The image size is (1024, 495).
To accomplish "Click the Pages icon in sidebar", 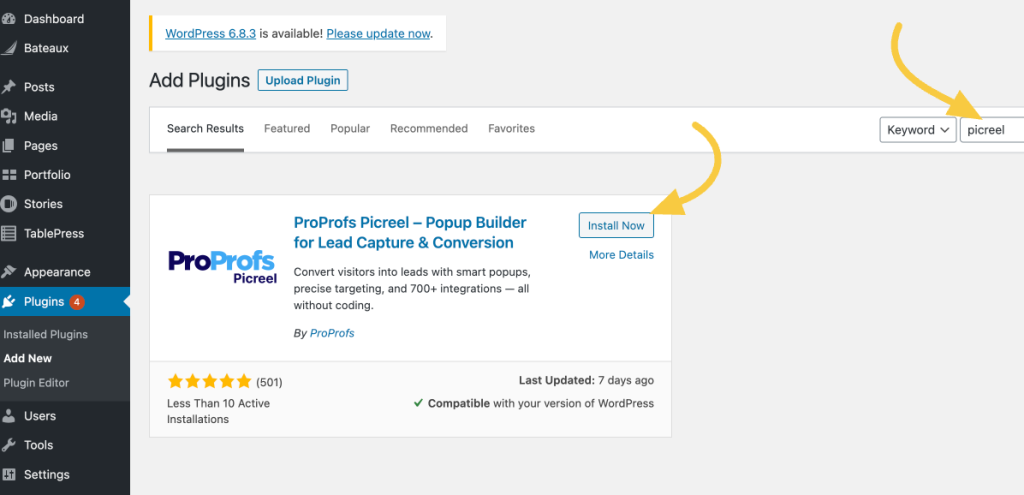I will (9, 146).
